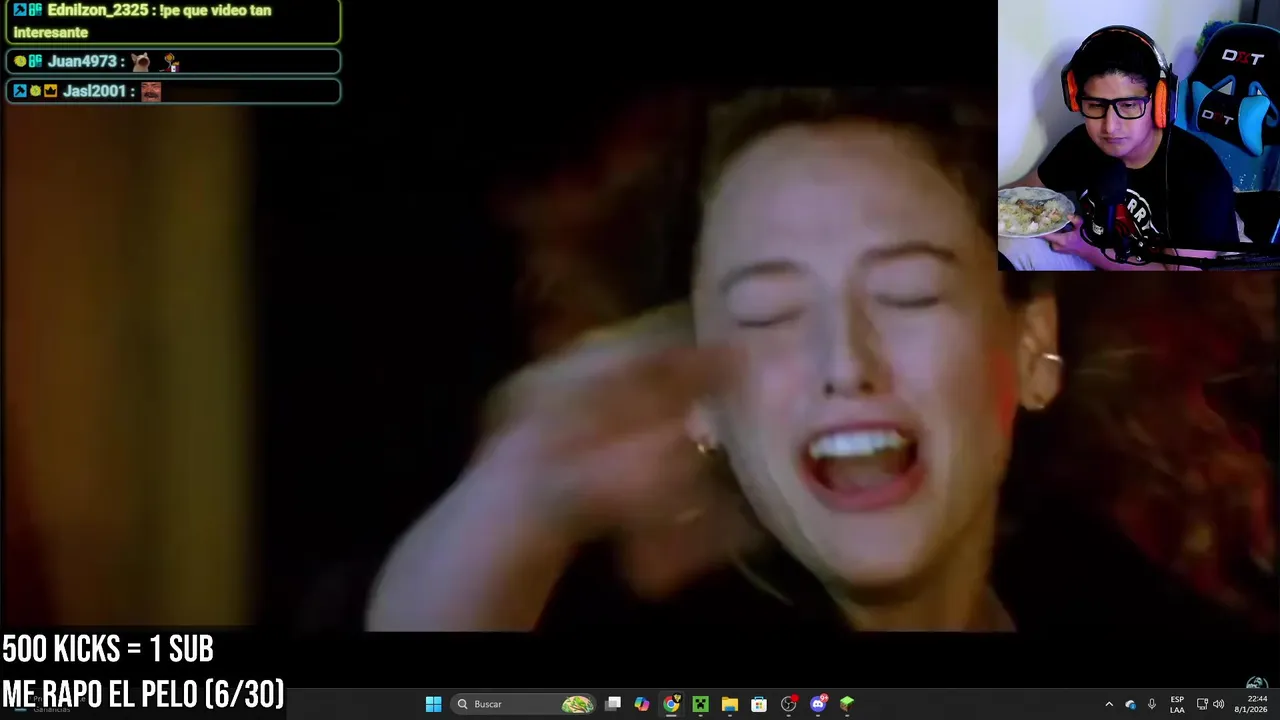1280x720 pixels.
Task: Open Discord from the taskbar
Action: coord(818,704)
